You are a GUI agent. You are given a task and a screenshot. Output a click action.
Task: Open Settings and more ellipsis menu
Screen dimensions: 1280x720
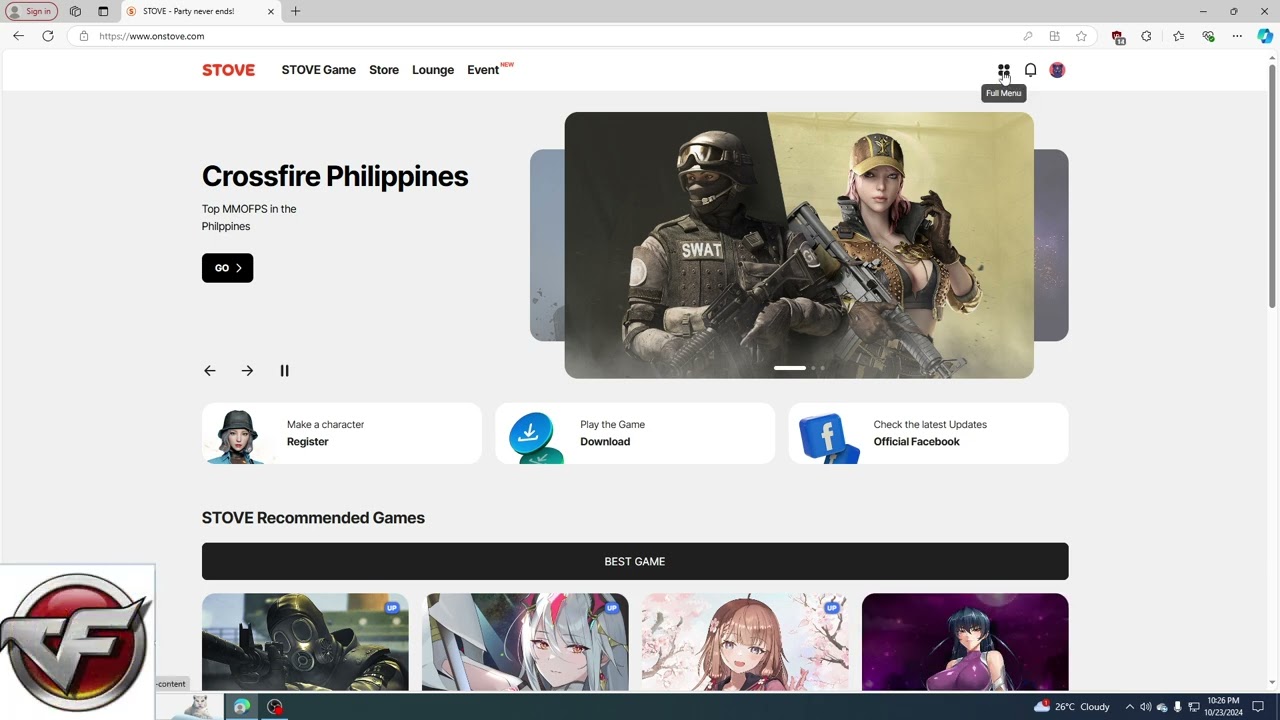coord(1237,36)
